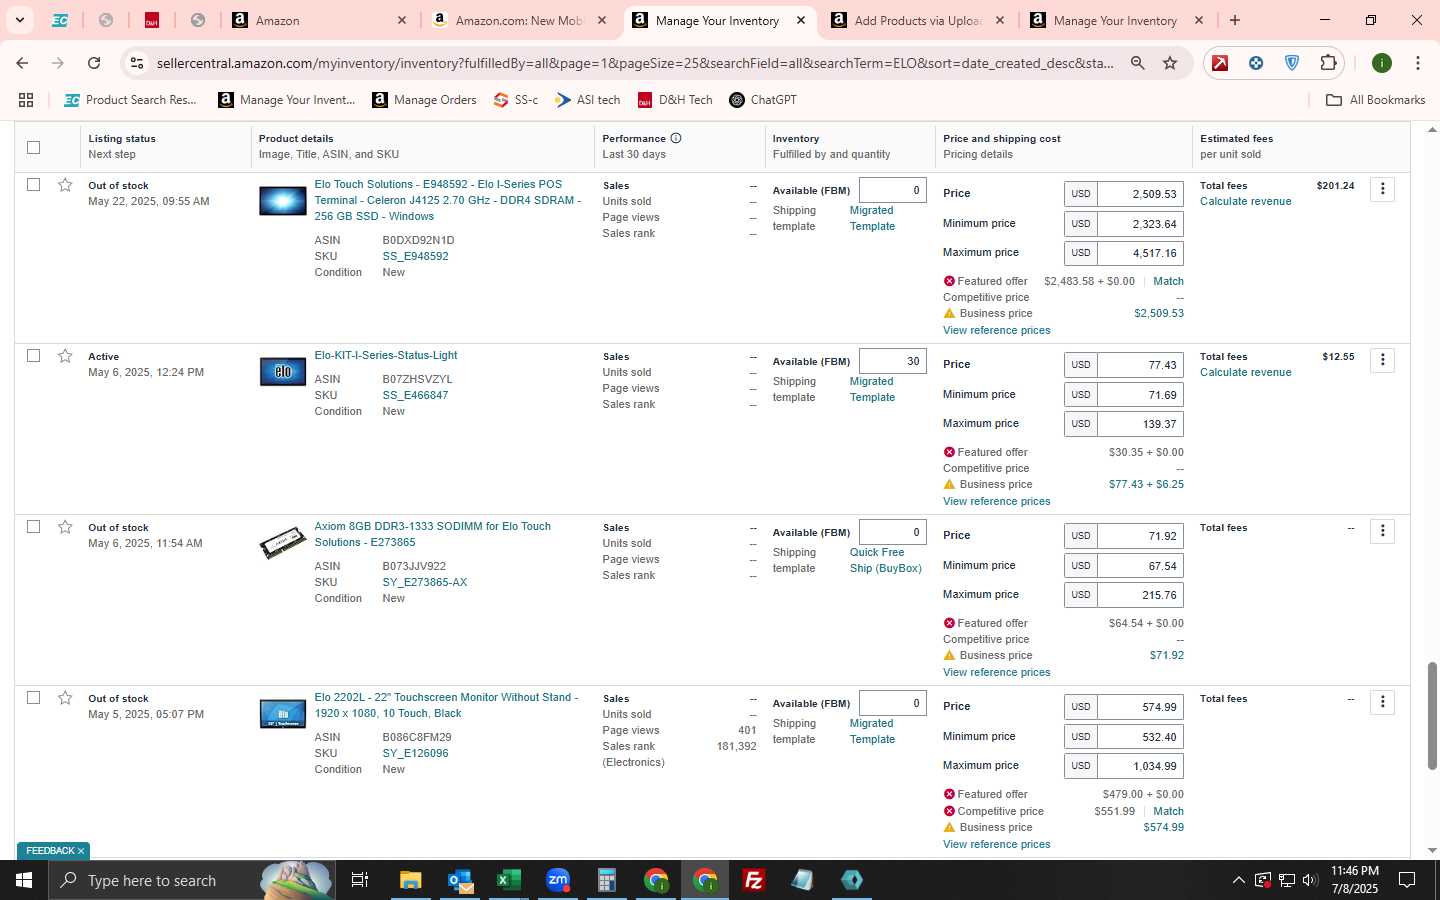Click Calculate revenue for $201.24 fees row
Viewport: 1440px width, 900px height.
point(1245,201)
